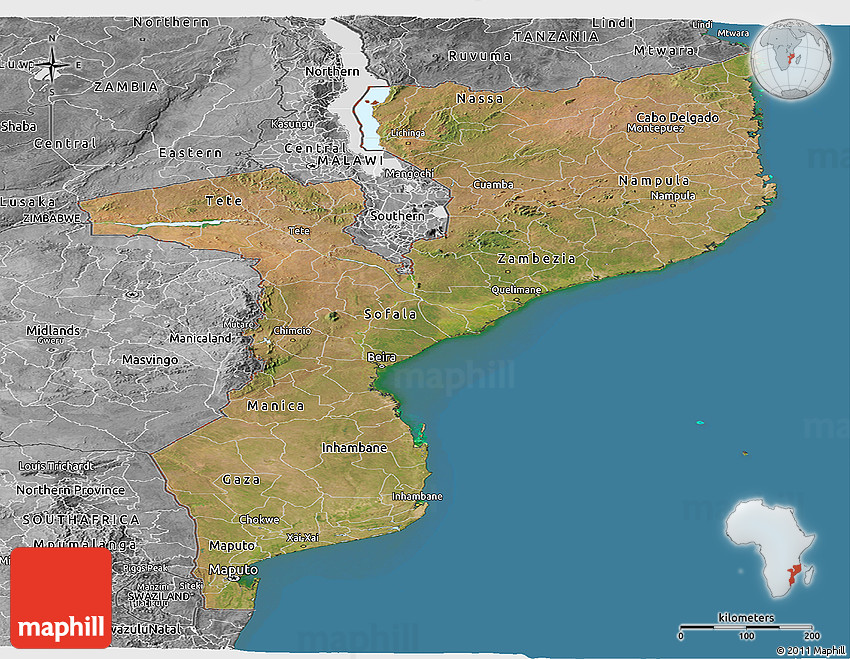Click the 'Piggs Peak' label
This screenshot has height=659, width=850.
[x=145, y=568]
